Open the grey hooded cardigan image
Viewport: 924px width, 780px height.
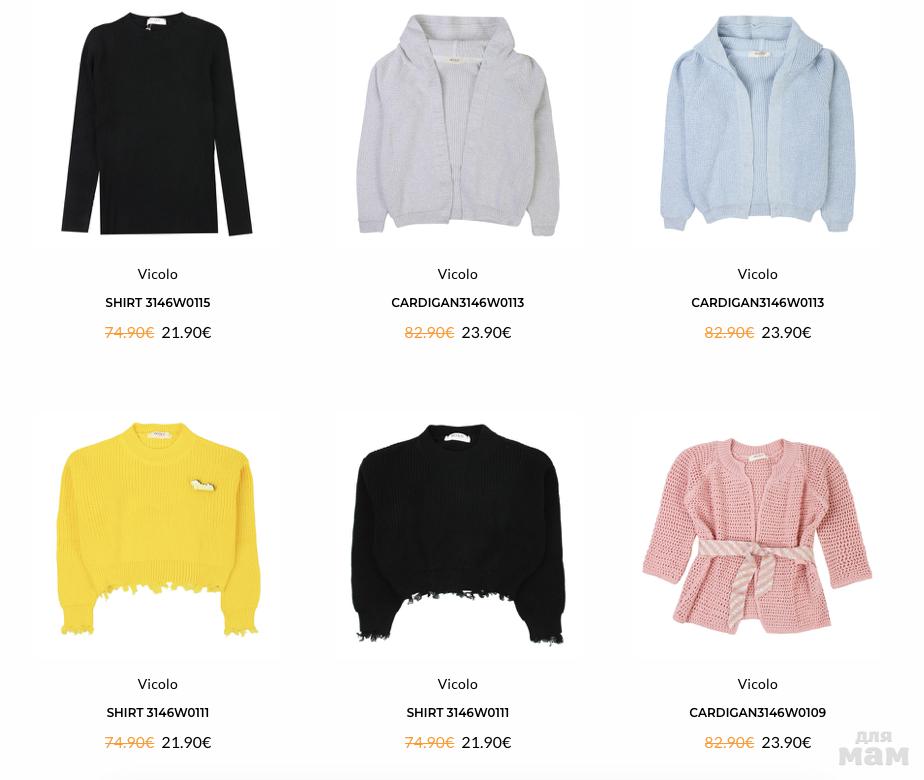[458, 125]
